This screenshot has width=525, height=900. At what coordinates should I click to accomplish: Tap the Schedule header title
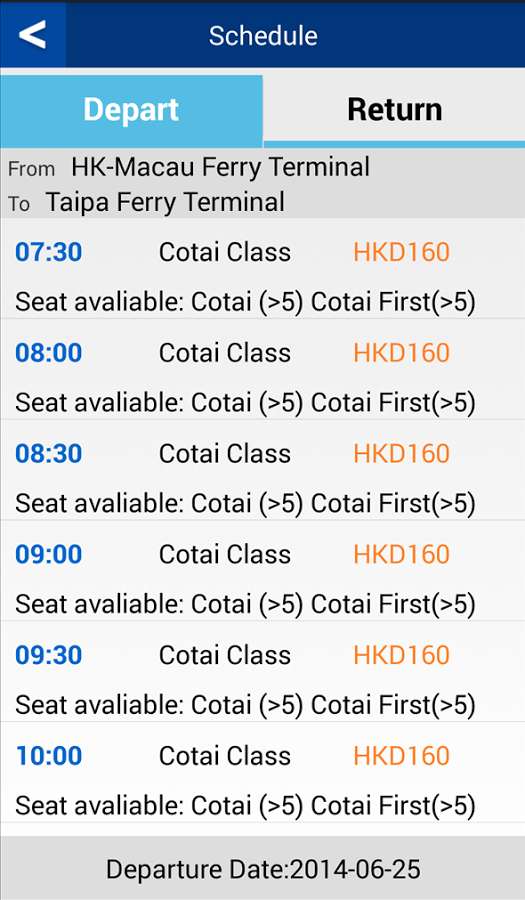[263, 36]
